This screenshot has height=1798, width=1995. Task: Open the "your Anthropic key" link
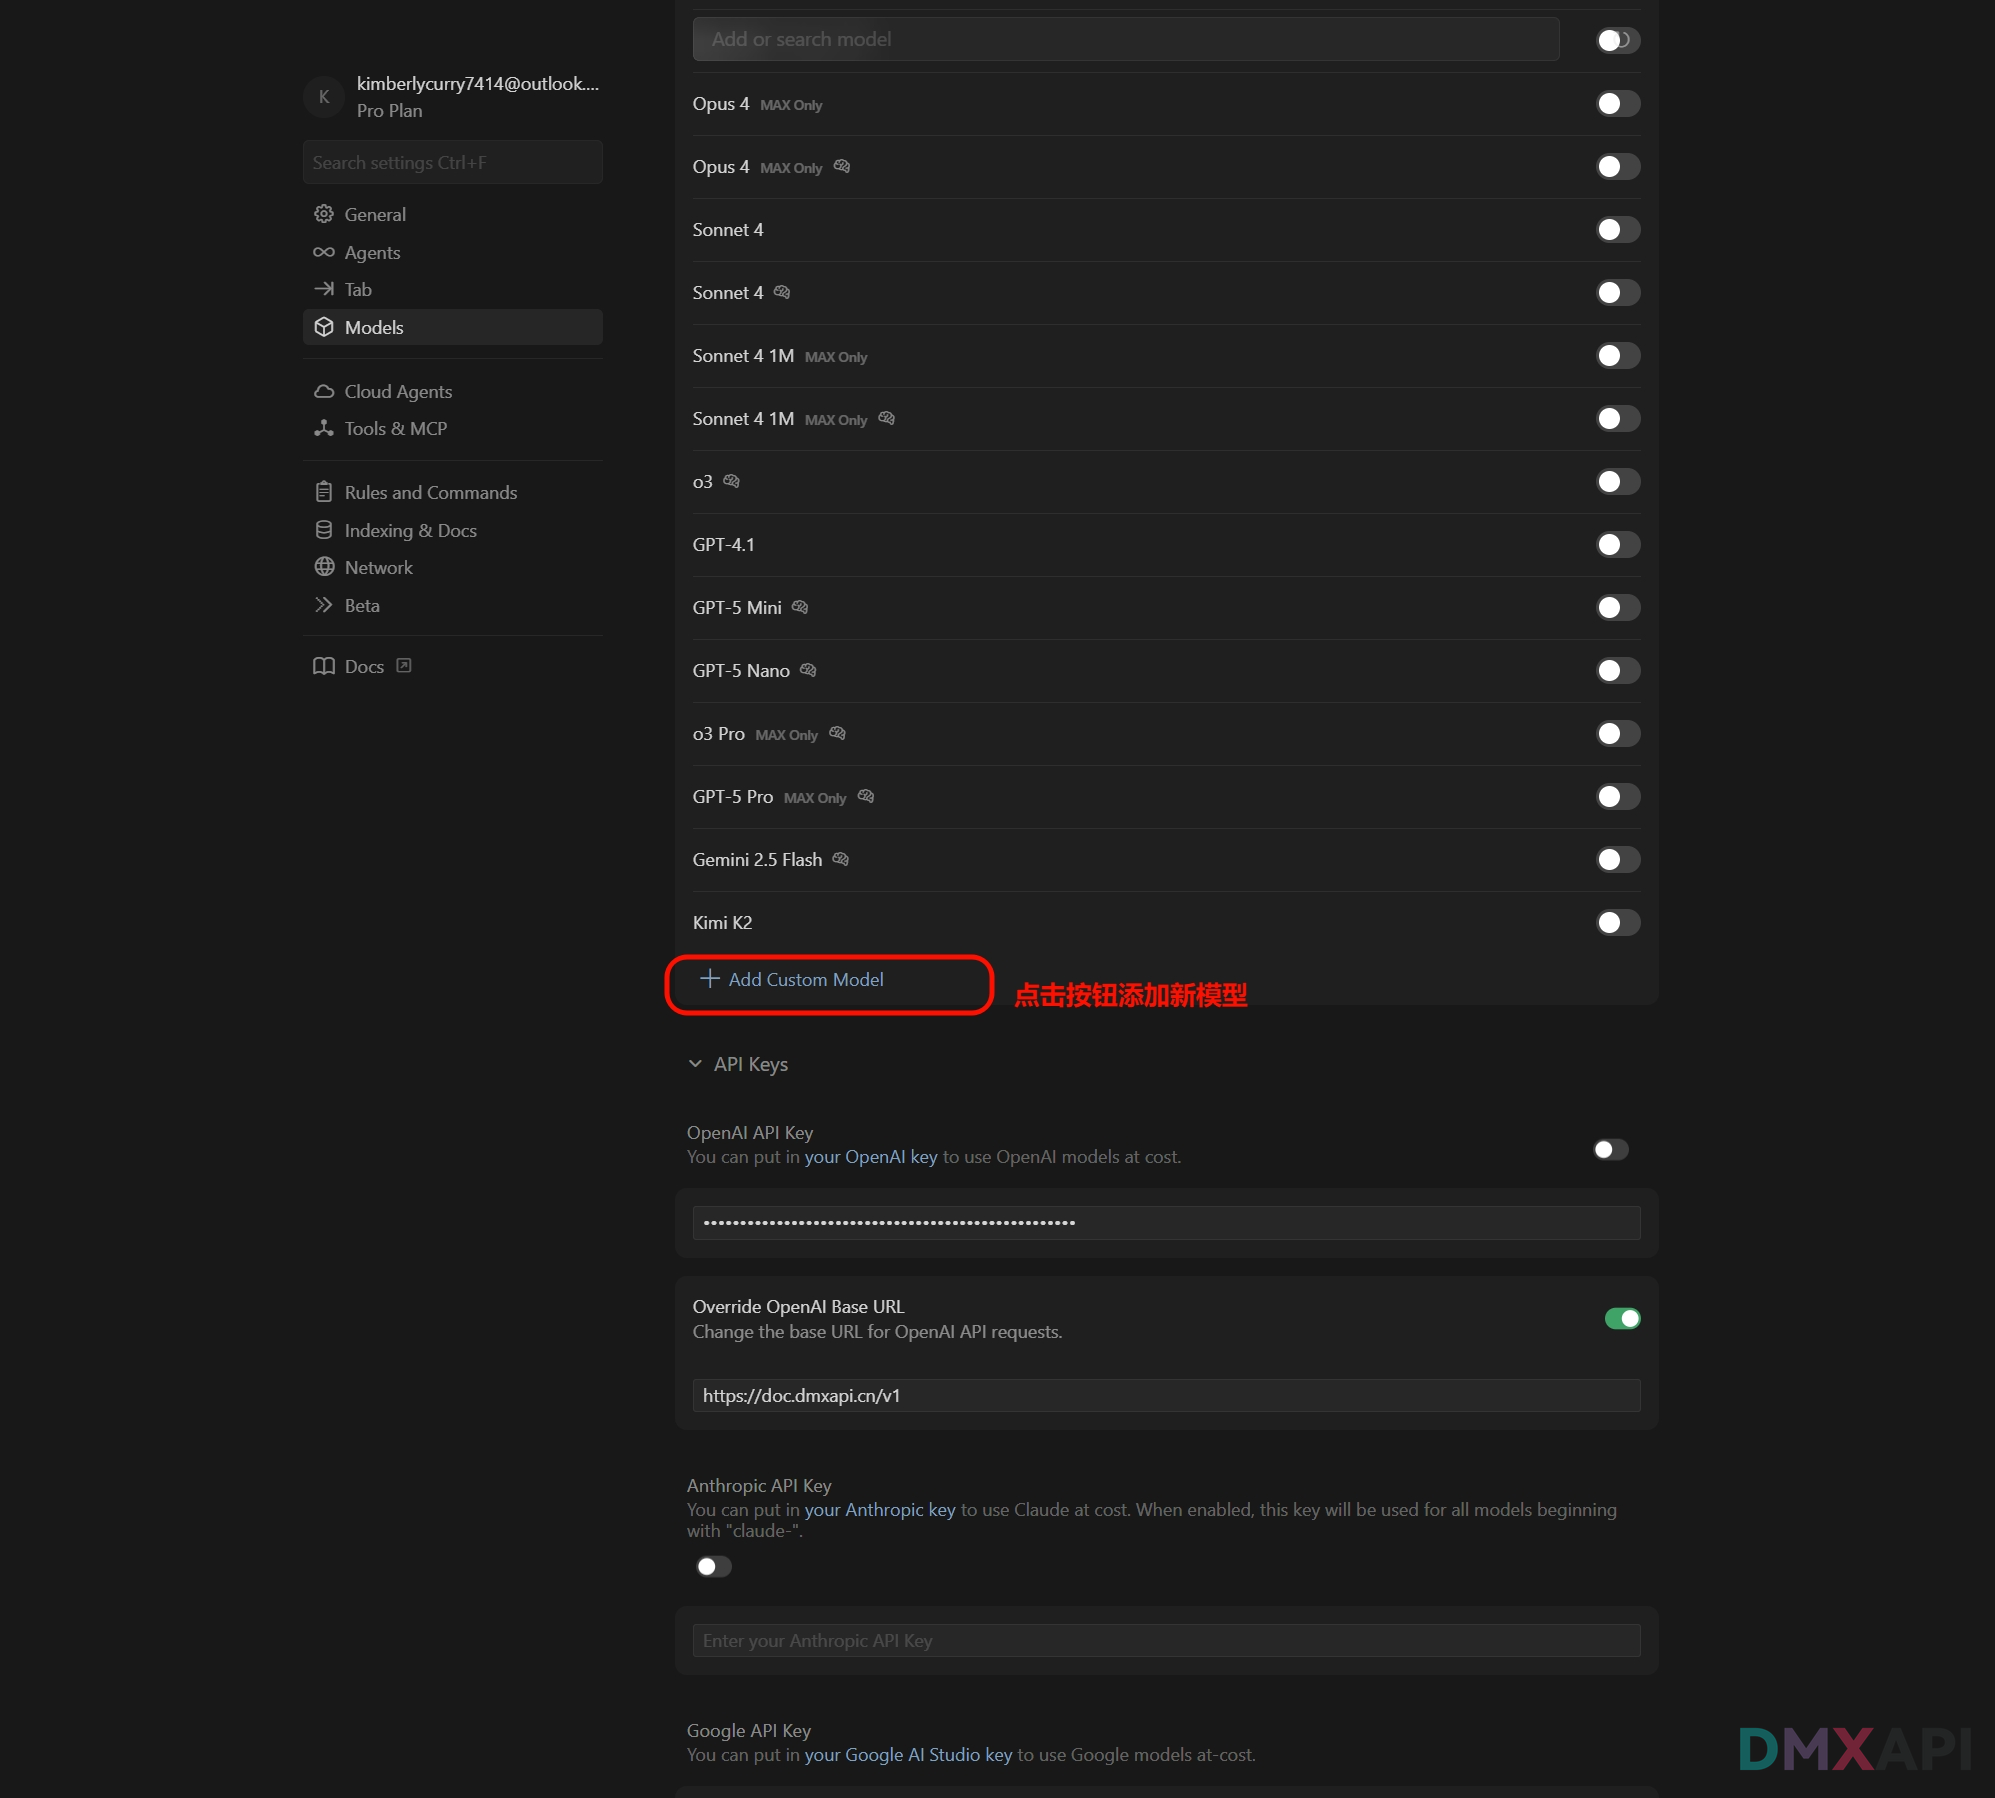[x=879, y=1510]
